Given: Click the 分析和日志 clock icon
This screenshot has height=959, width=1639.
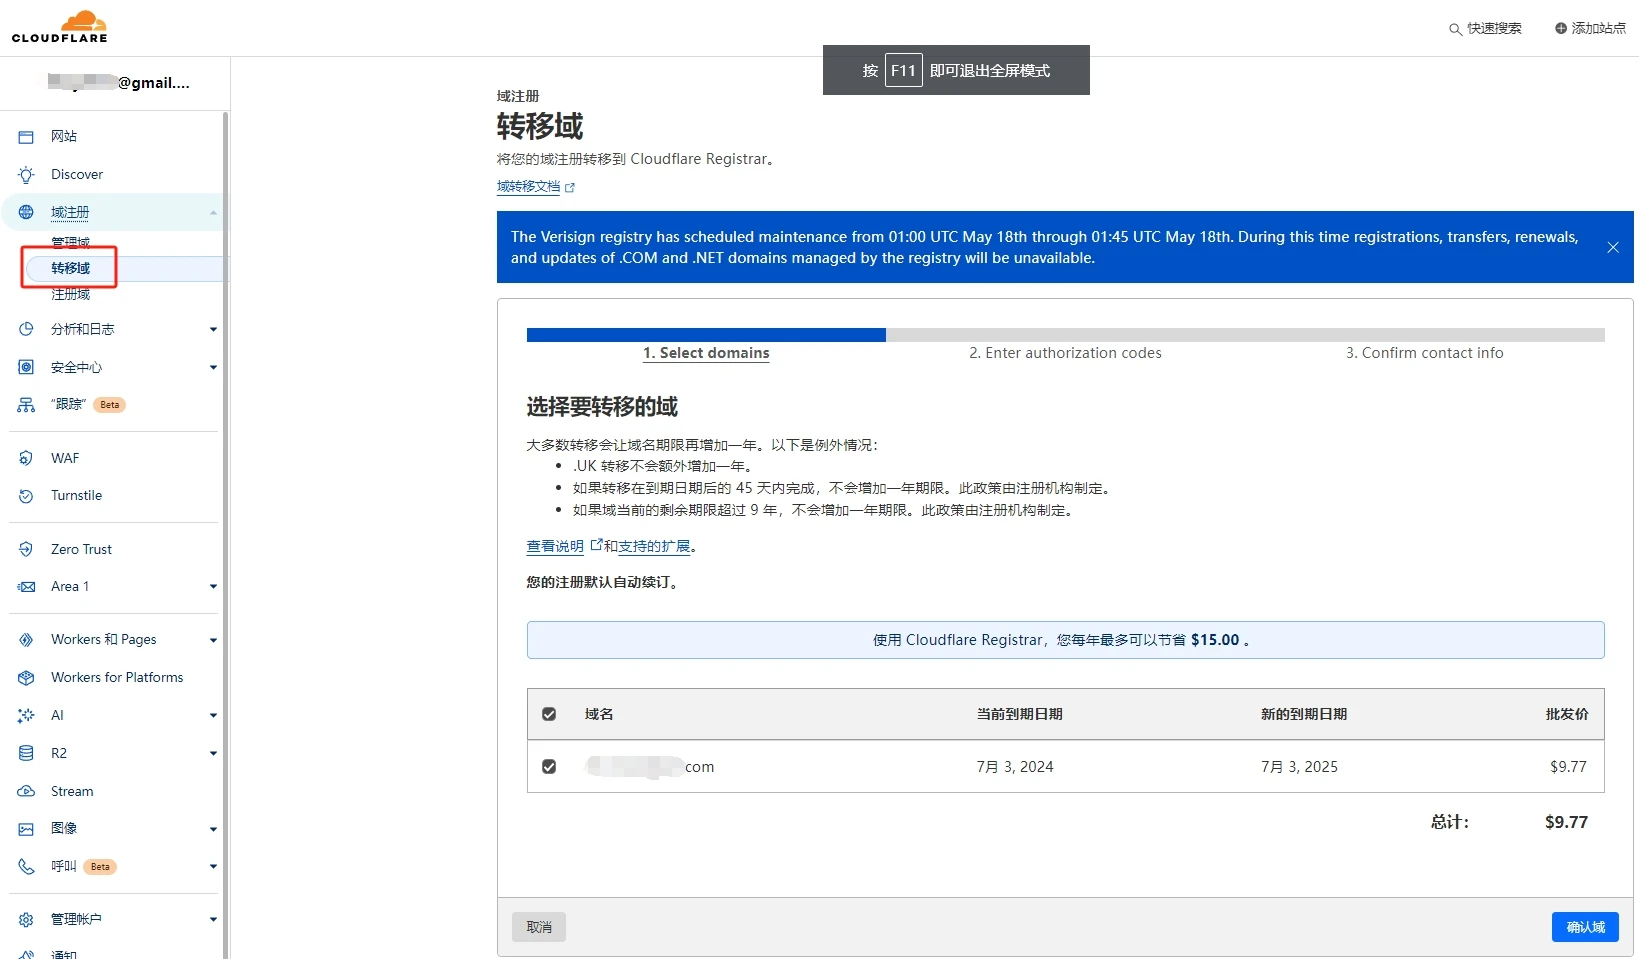Looking at the screenshot, I should point(26,329).
